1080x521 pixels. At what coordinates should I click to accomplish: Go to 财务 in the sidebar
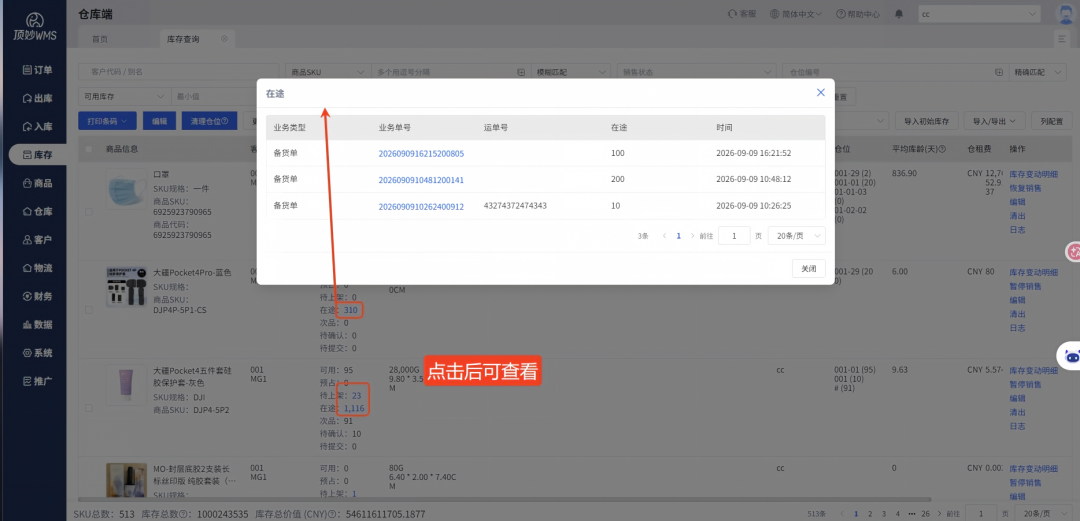point(37,296)
